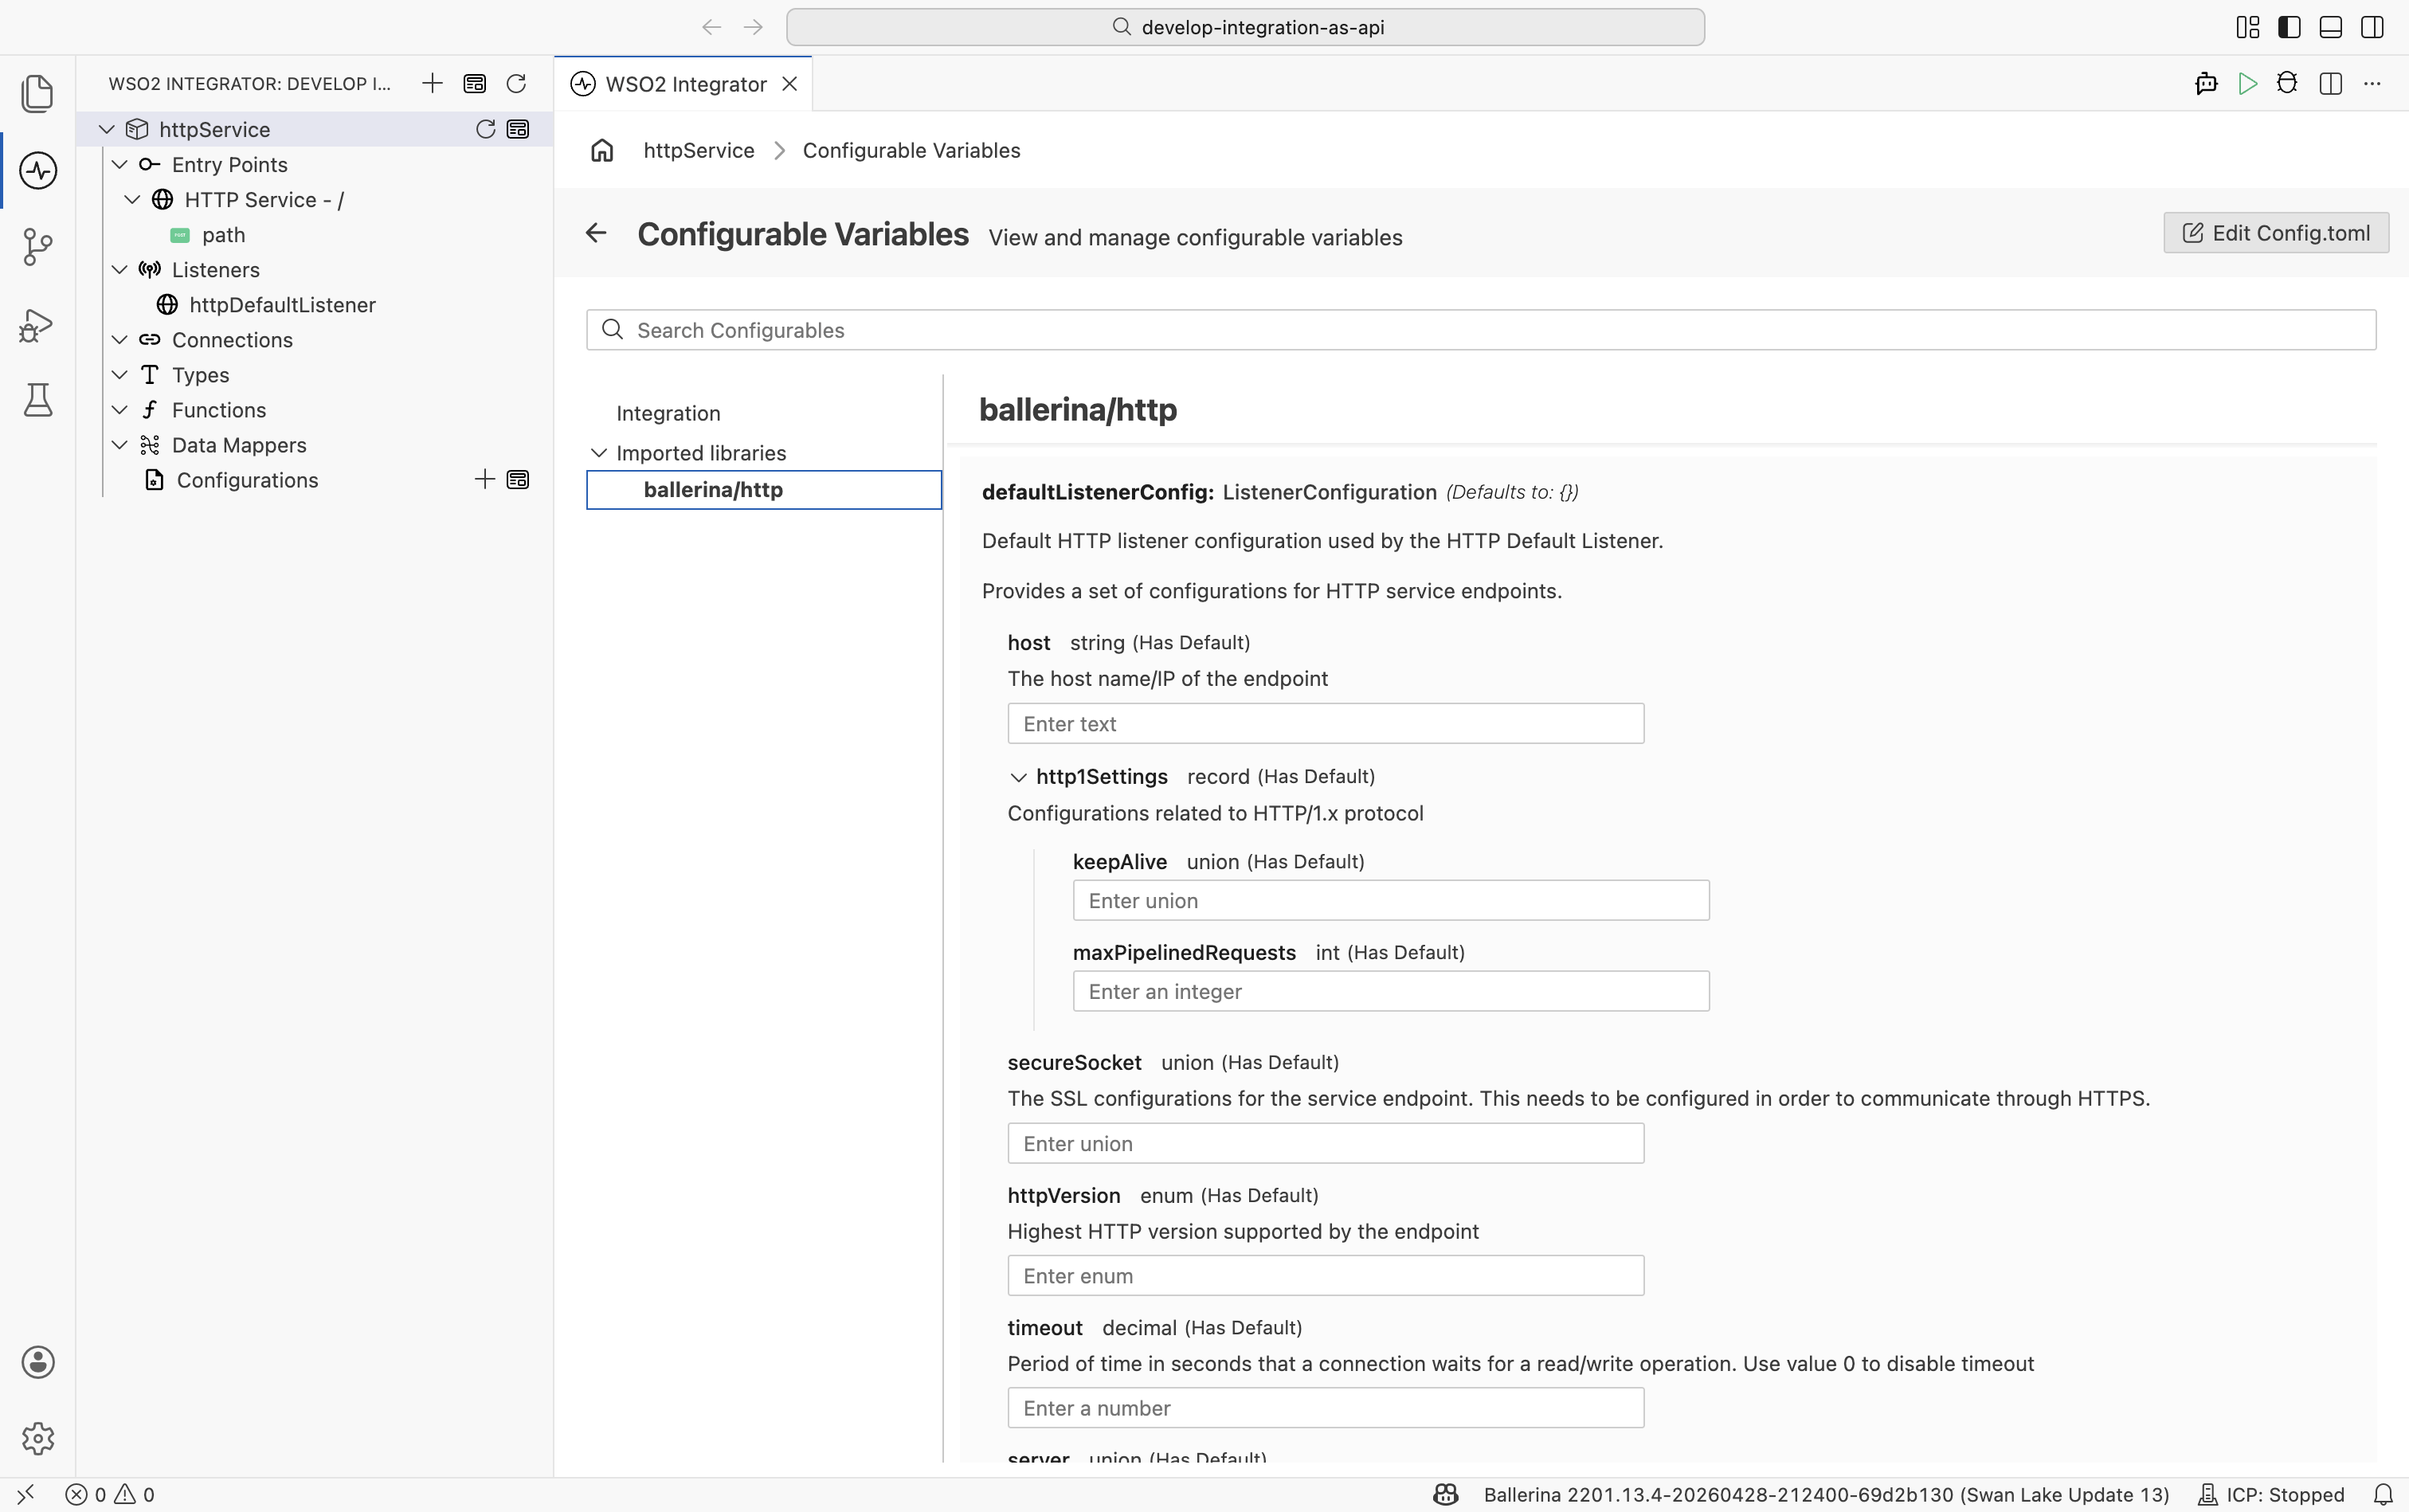
Task: Click the plus icon in integrator panel header
Action: coord(432,83)
